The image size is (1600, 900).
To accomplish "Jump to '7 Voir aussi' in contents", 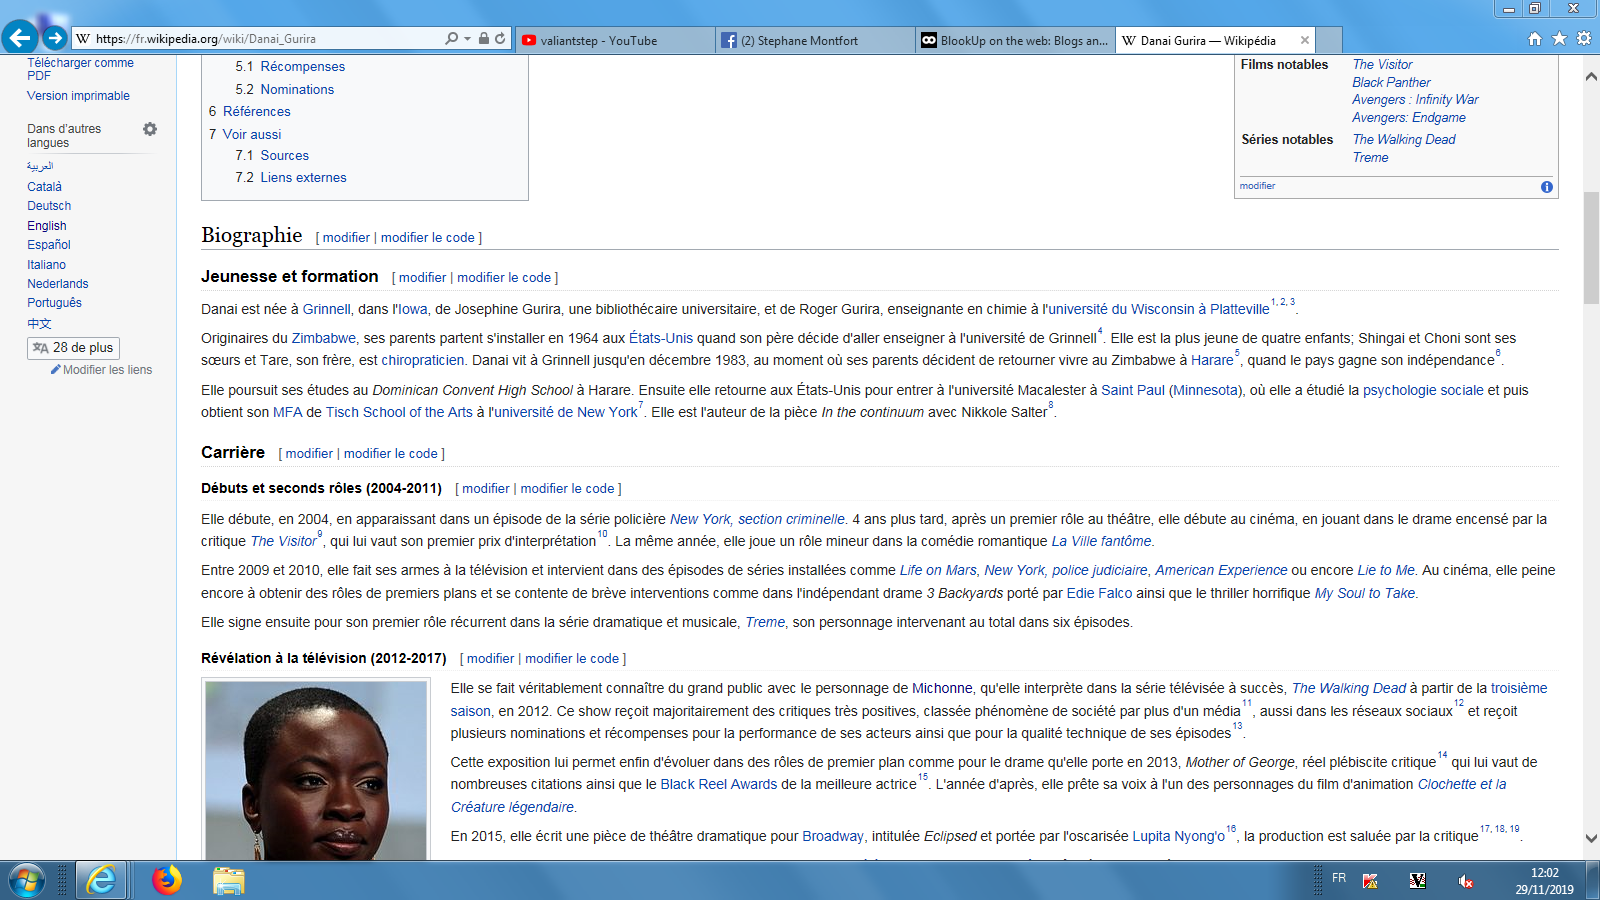I will click(245, 135).
